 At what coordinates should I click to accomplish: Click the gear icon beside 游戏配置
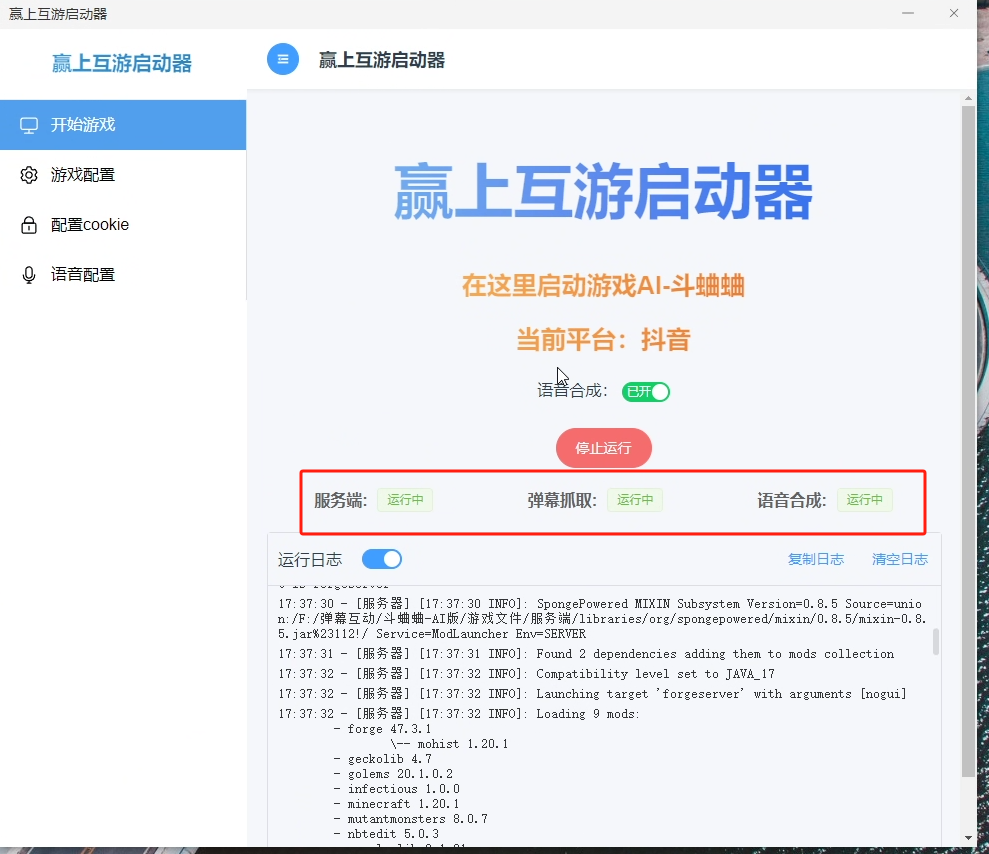[x=29, y=175]
